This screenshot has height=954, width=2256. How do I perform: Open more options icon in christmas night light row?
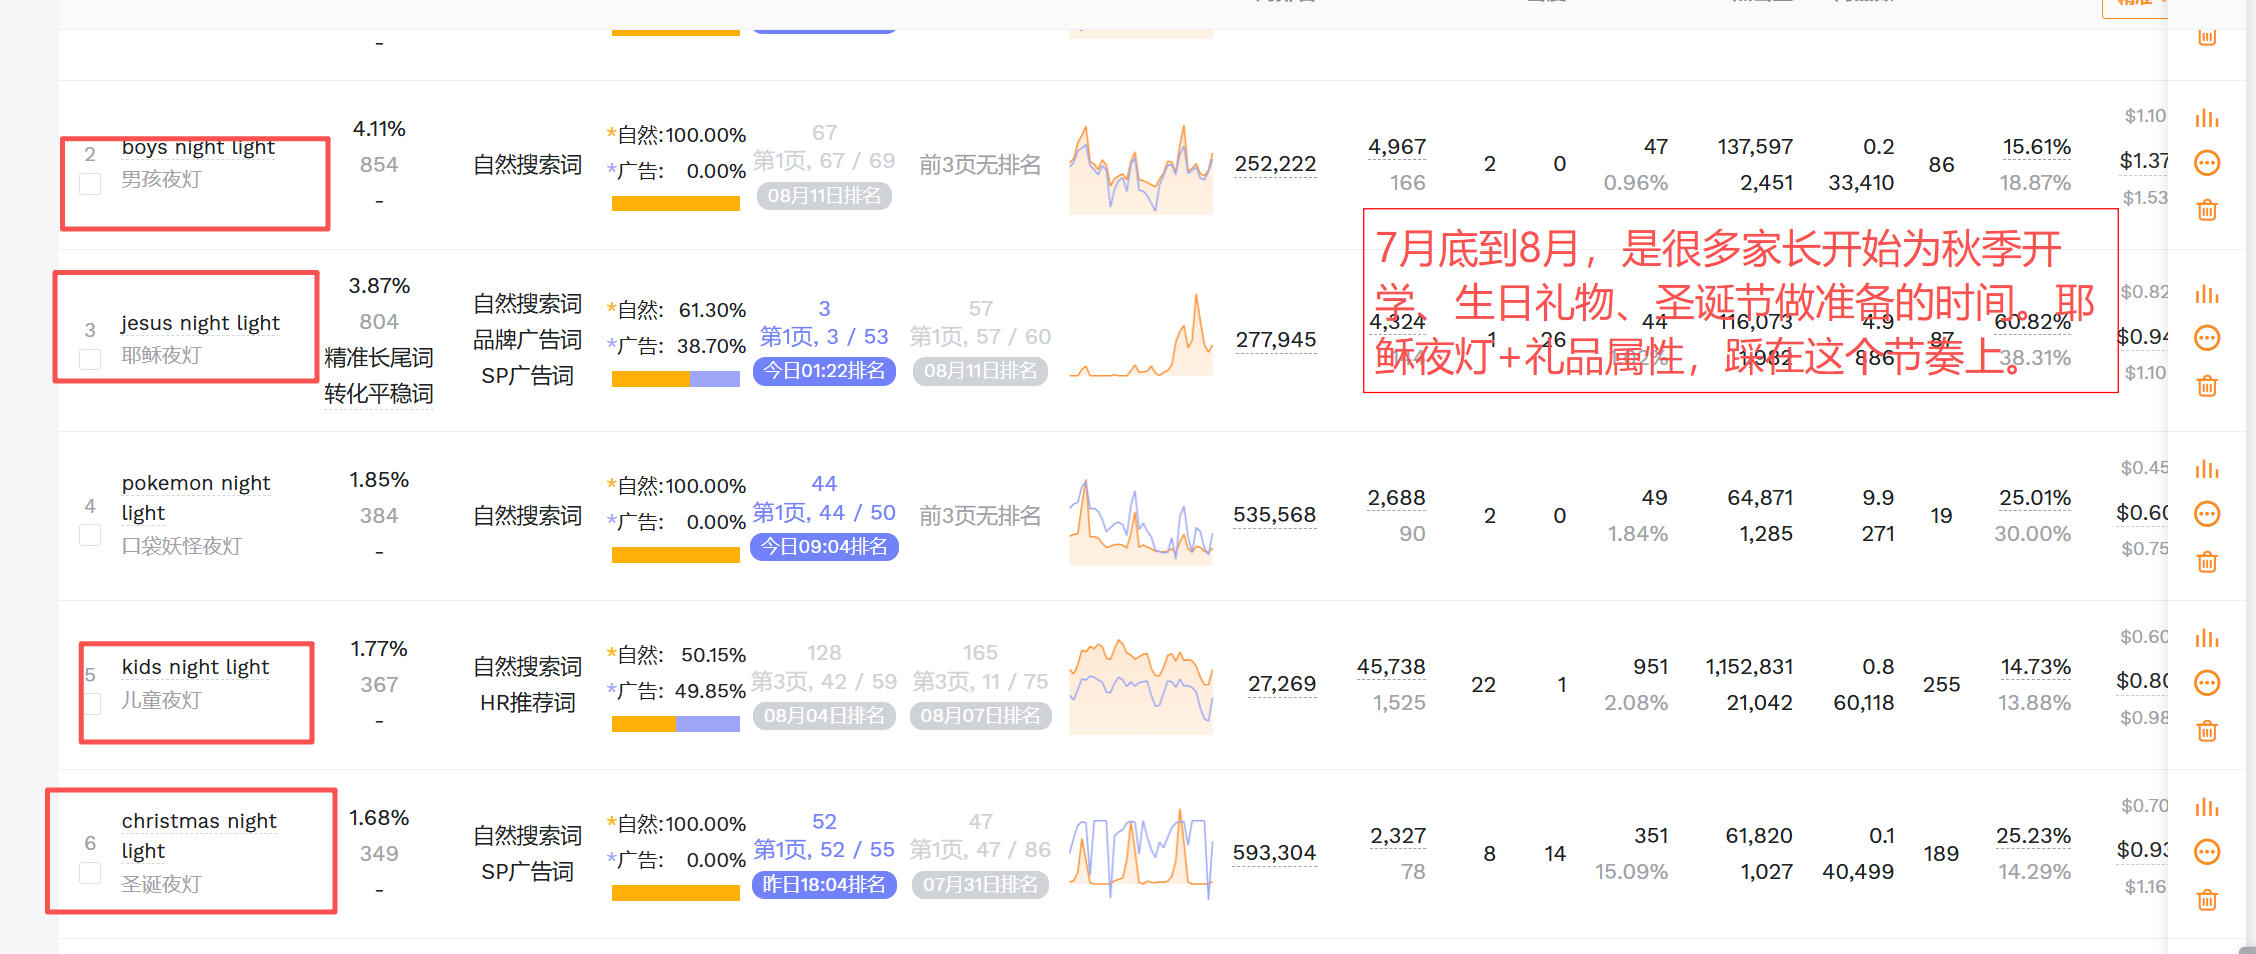2206,852
